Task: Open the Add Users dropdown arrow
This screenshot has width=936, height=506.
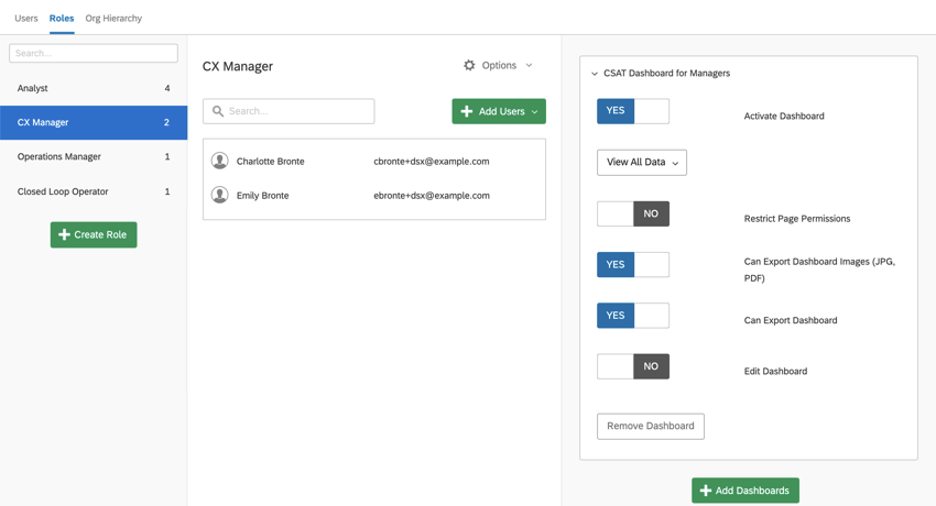Action: 534,112
